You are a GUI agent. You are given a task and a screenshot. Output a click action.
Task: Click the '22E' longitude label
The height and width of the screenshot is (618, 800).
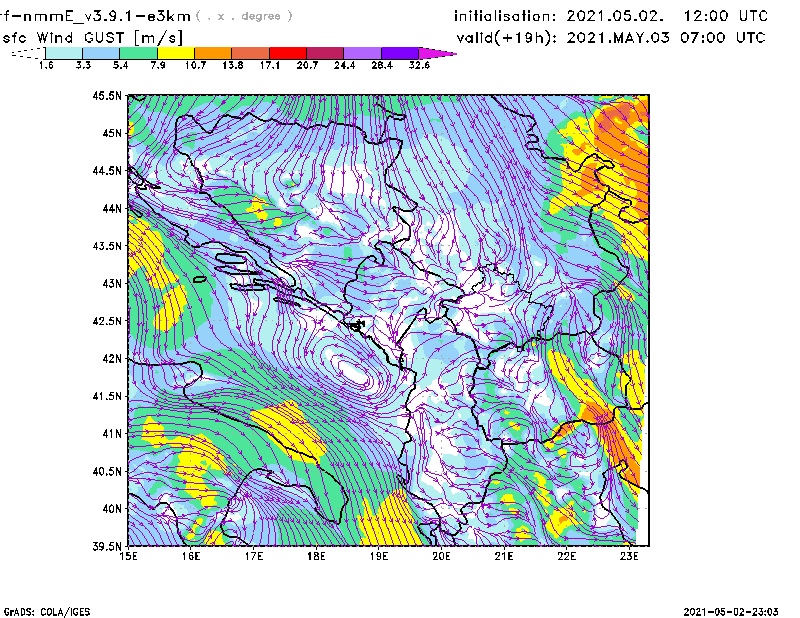[566, 556]
